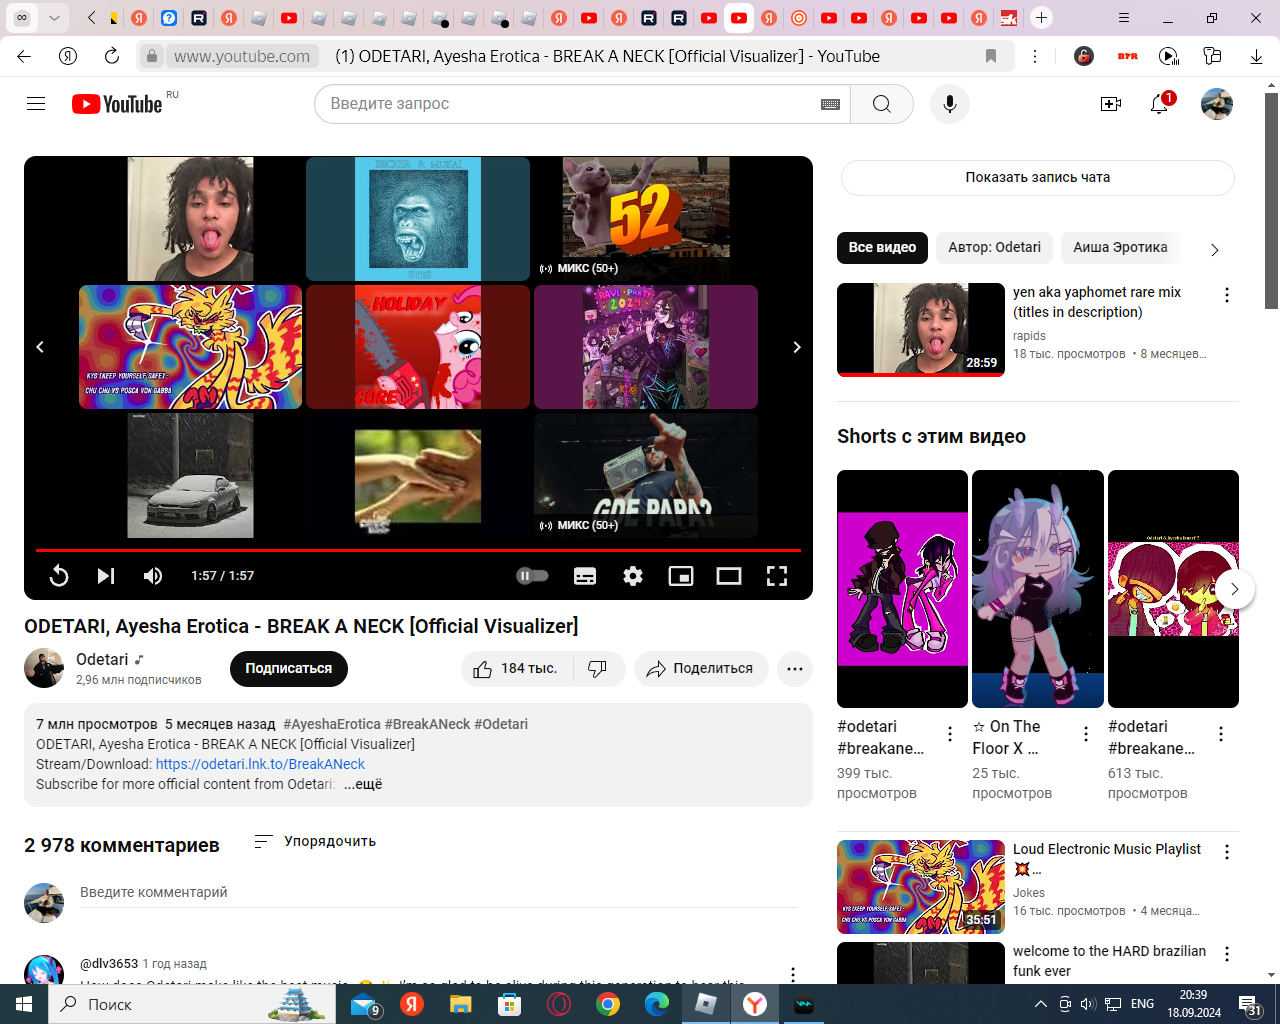Subscribe with the Подписаться button
1280x1024 pixels.
tap(289, 669)
